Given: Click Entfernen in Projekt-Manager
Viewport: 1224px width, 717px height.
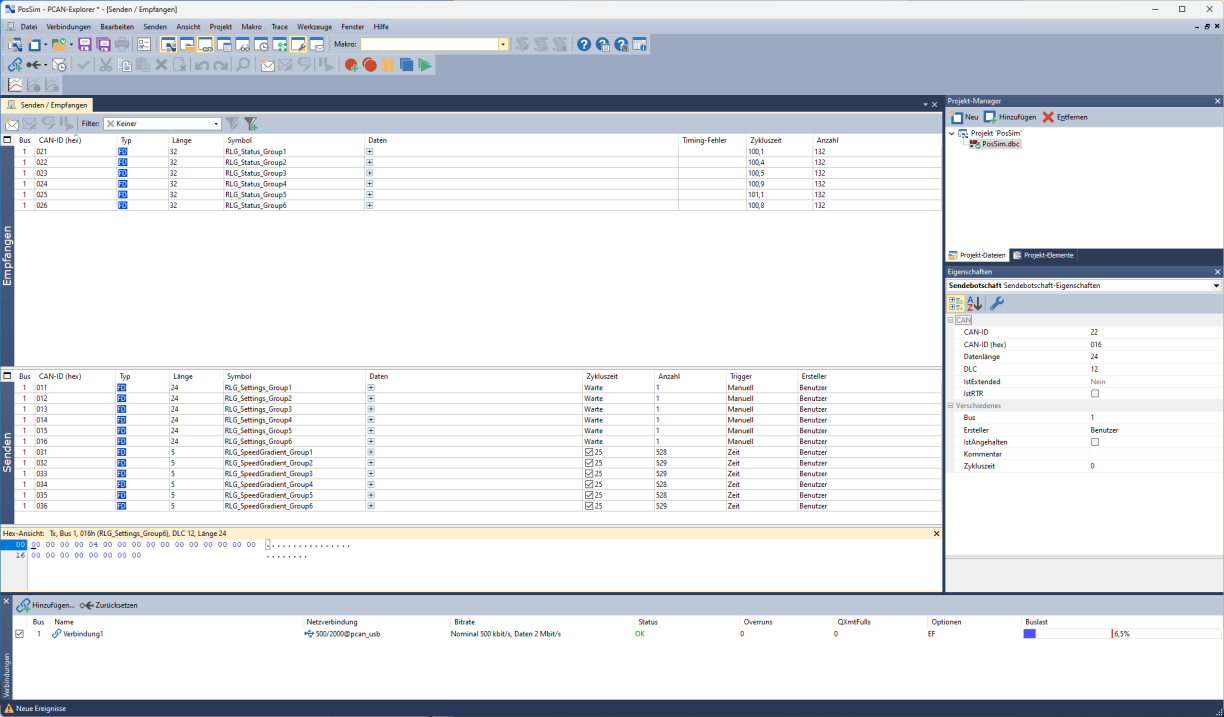Looking at the screenshot, I should coord(1065,117).
